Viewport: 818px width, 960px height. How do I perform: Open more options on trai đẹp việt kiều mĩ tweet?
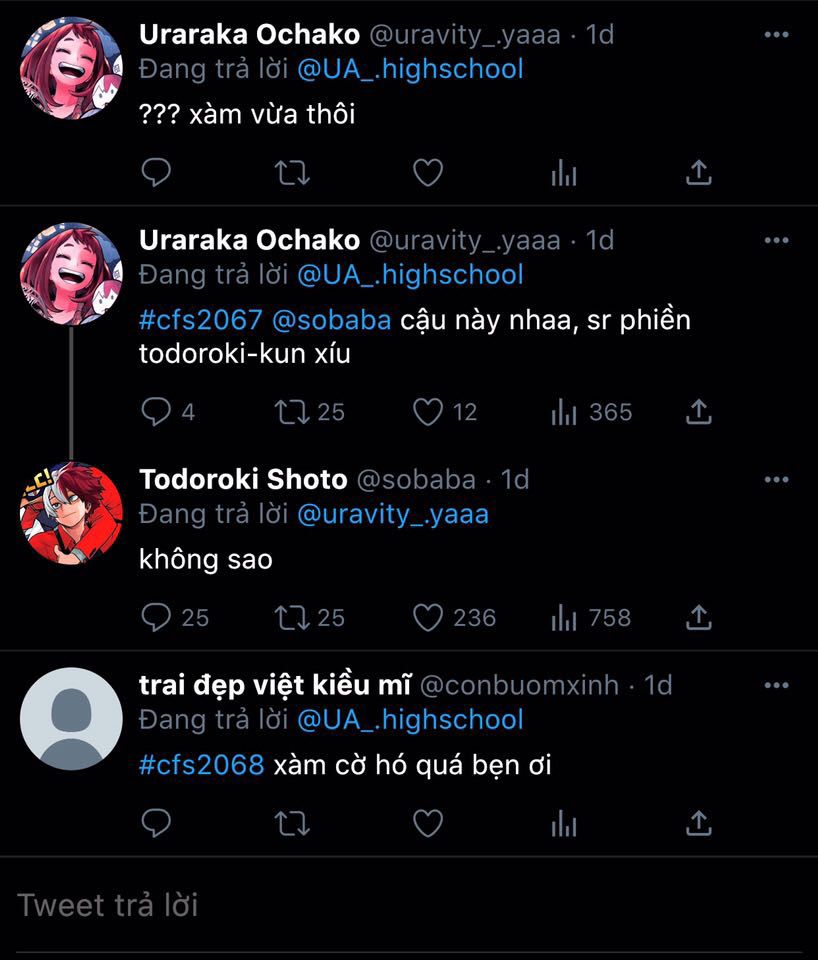pyautogui.click(x=776, y=686)
